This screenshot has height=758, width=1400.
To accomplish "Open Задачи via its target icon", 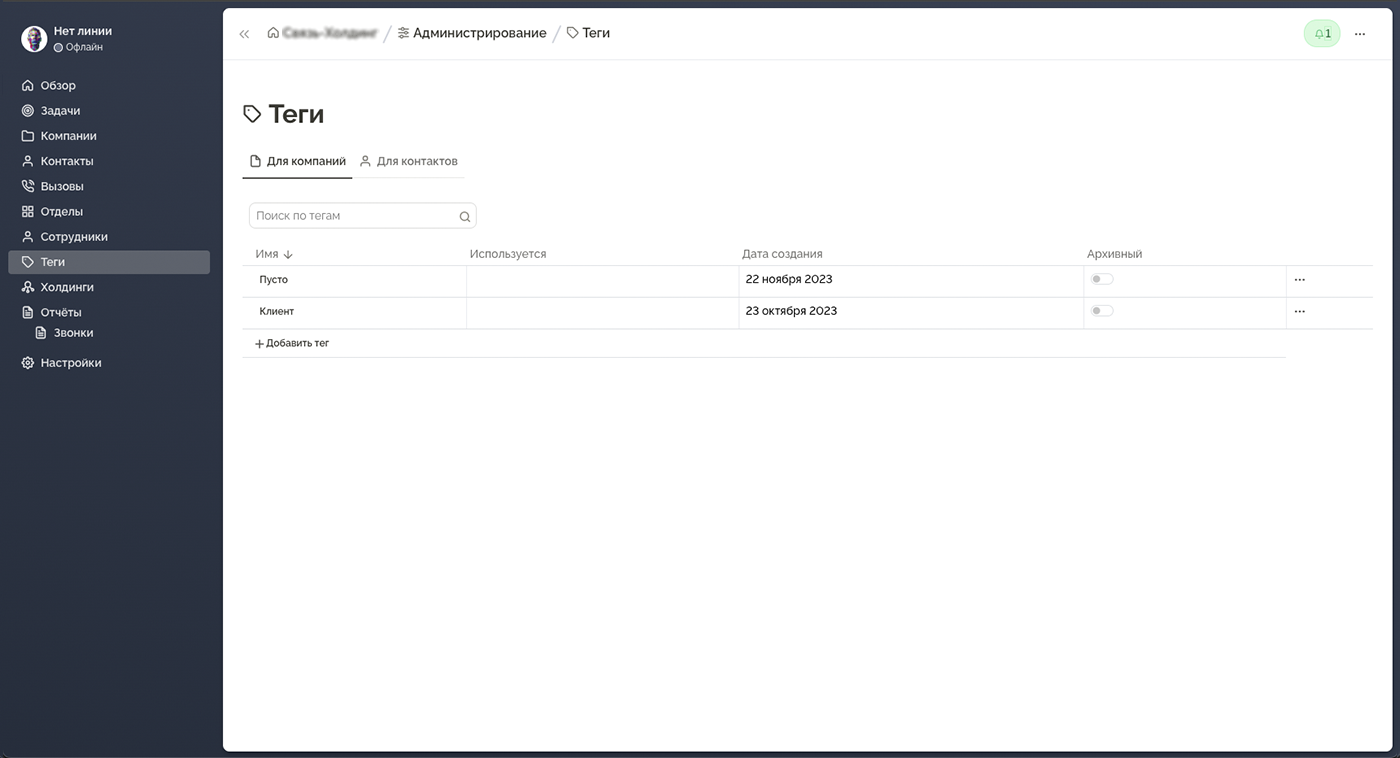I will (x=28, y=111).
